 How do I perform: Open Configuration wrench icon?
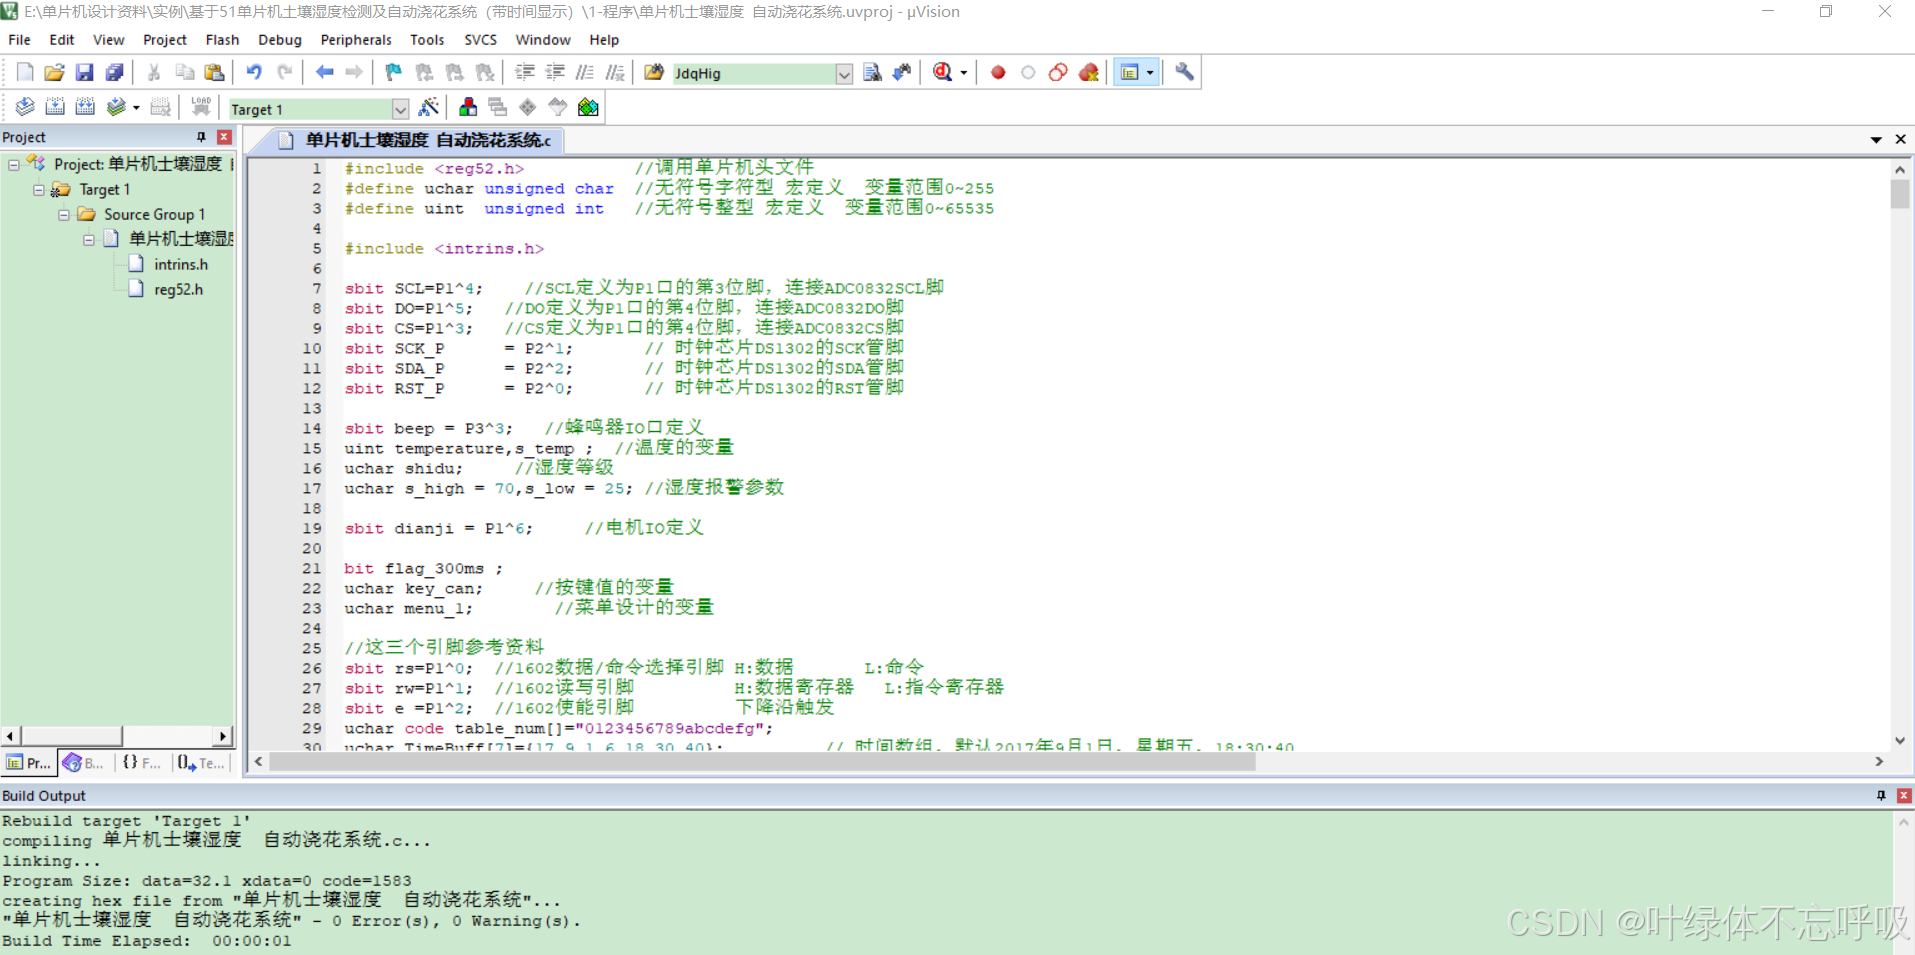[x=1184, y=73]
